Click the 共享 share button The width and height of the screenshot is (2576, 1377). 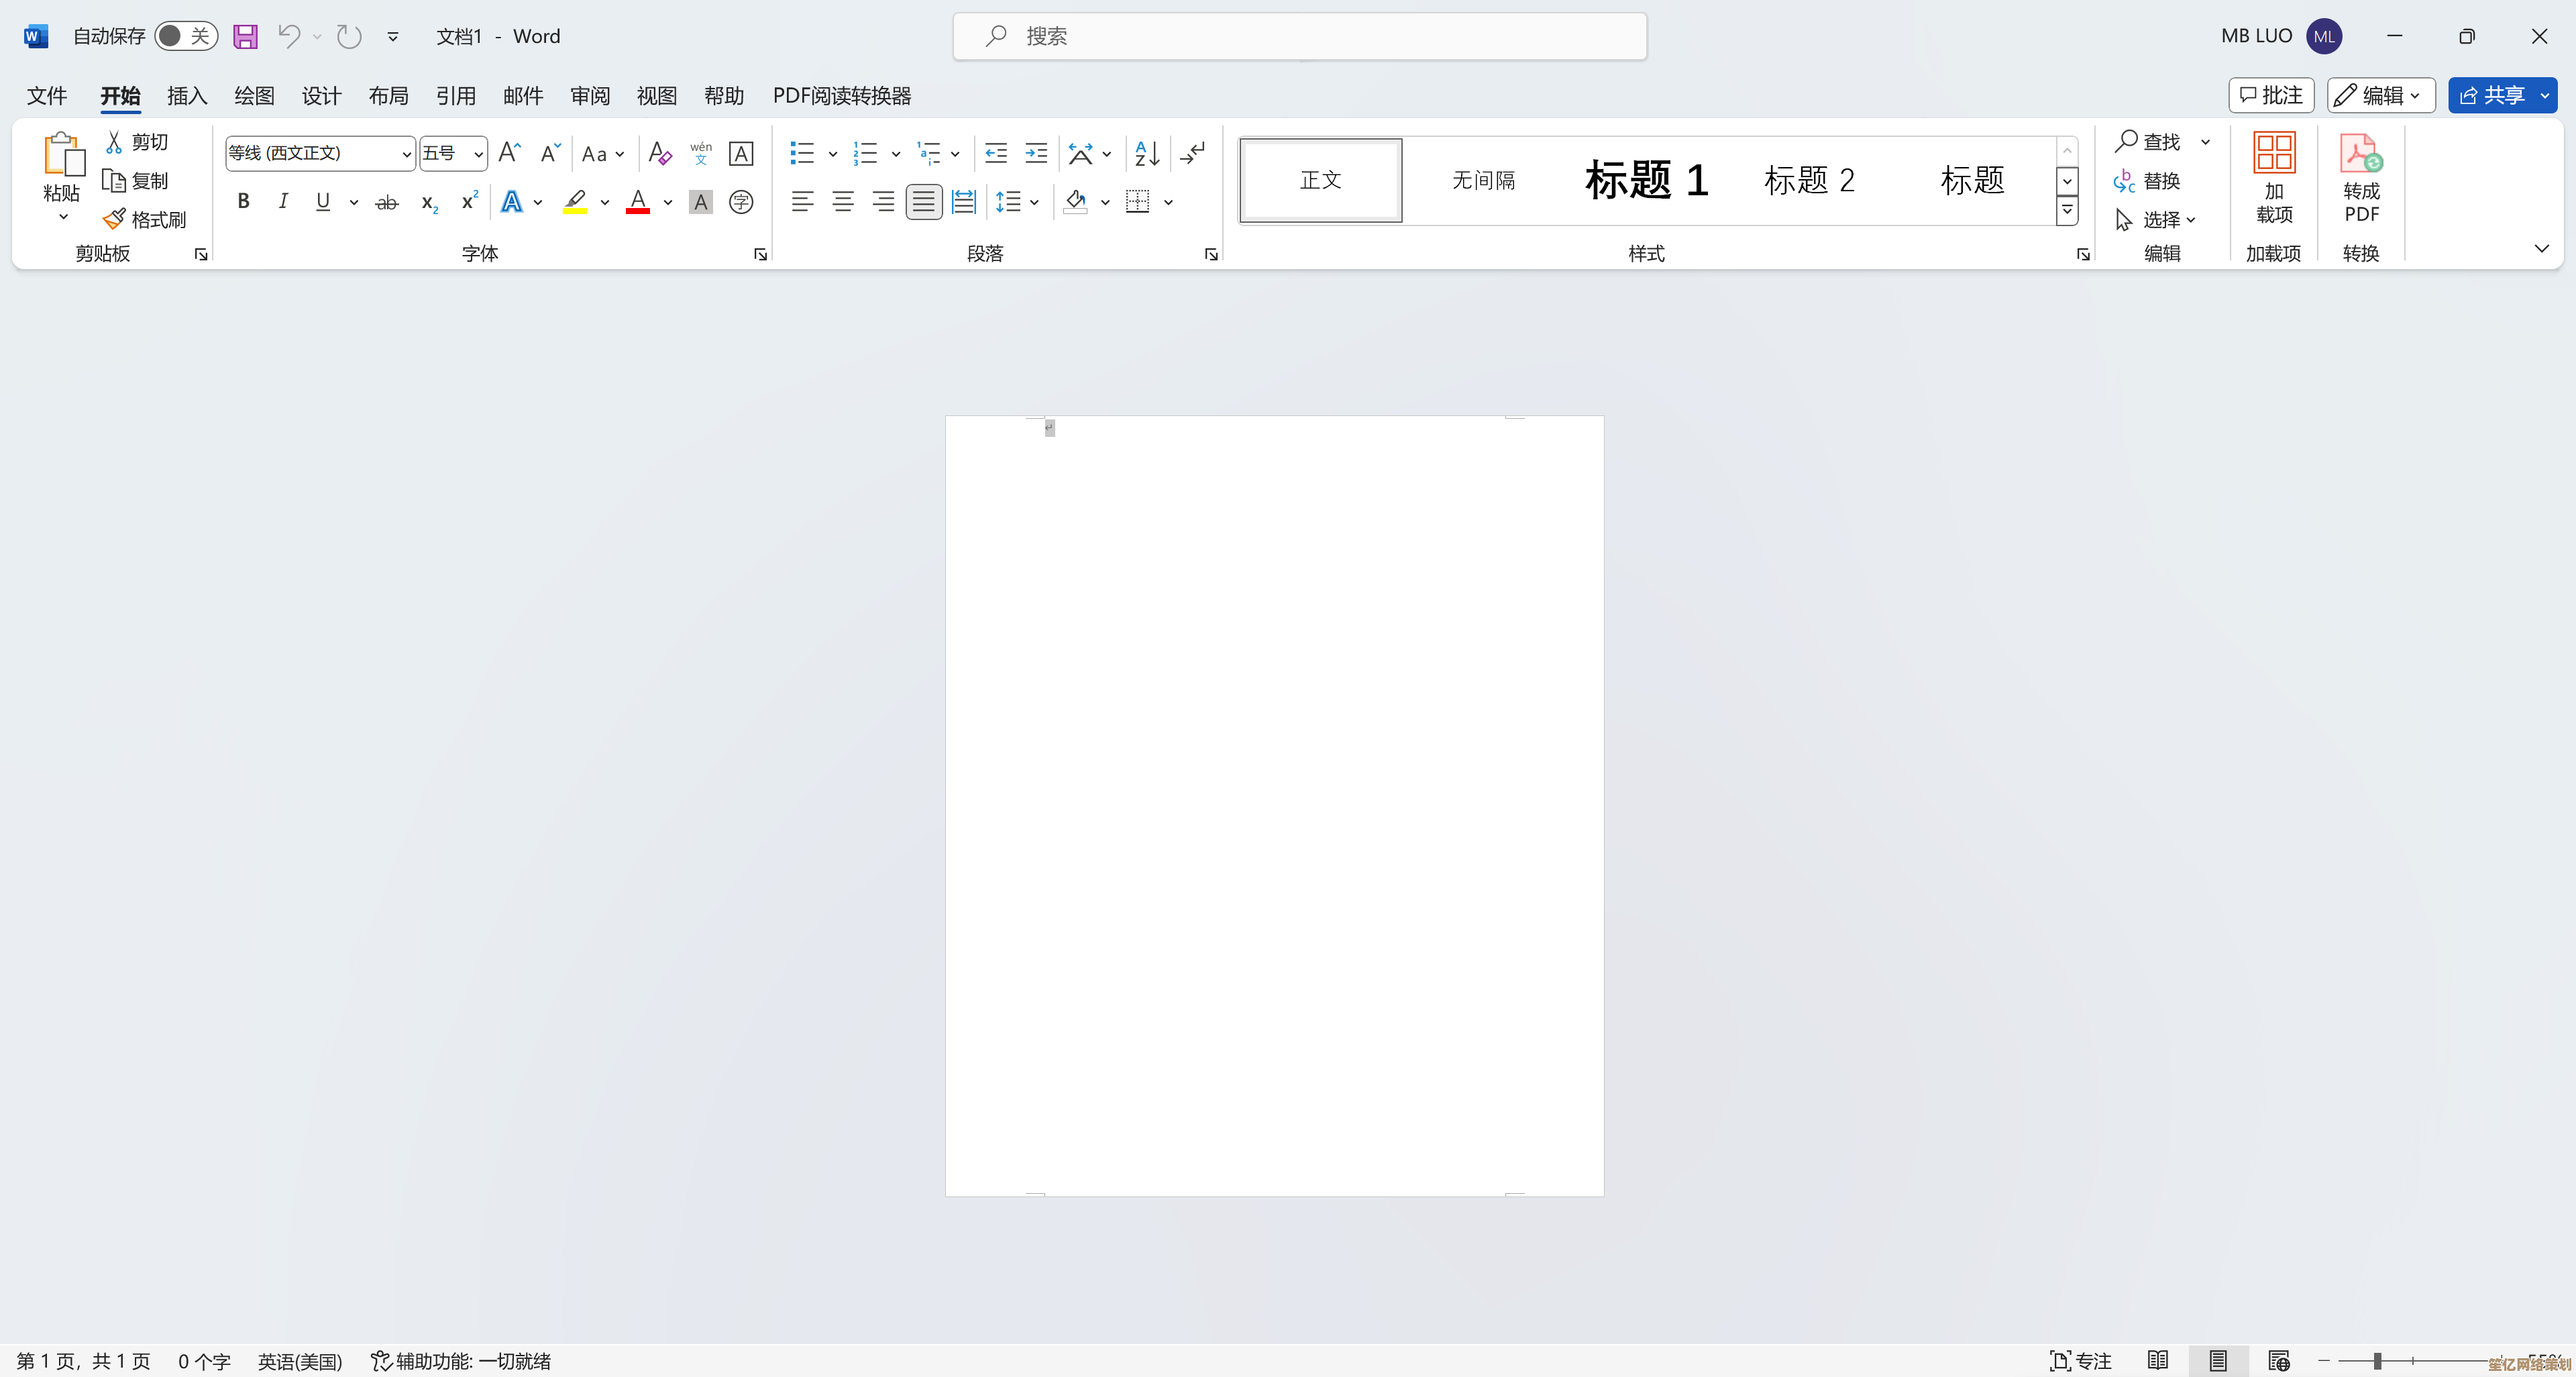point(2491,96)
